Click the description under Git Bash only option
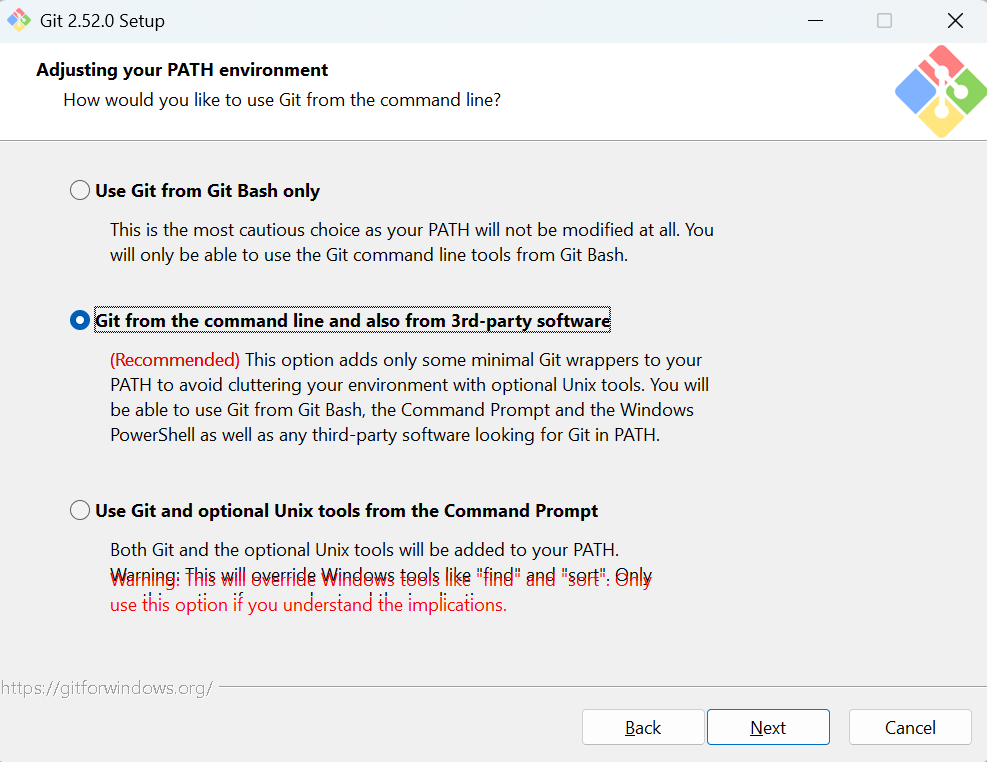Viewport: 987px width, 762px height. coord(412,242)
